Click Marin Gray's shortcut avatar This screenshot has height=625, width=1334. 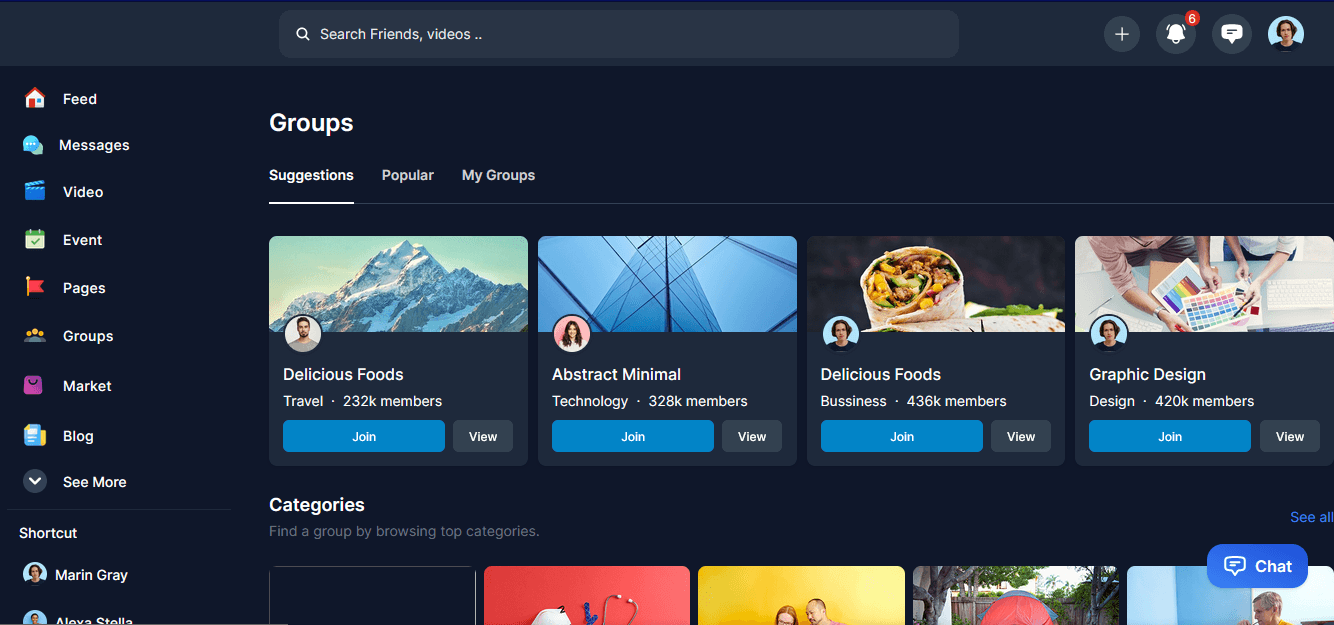click(x=35, y=574)
